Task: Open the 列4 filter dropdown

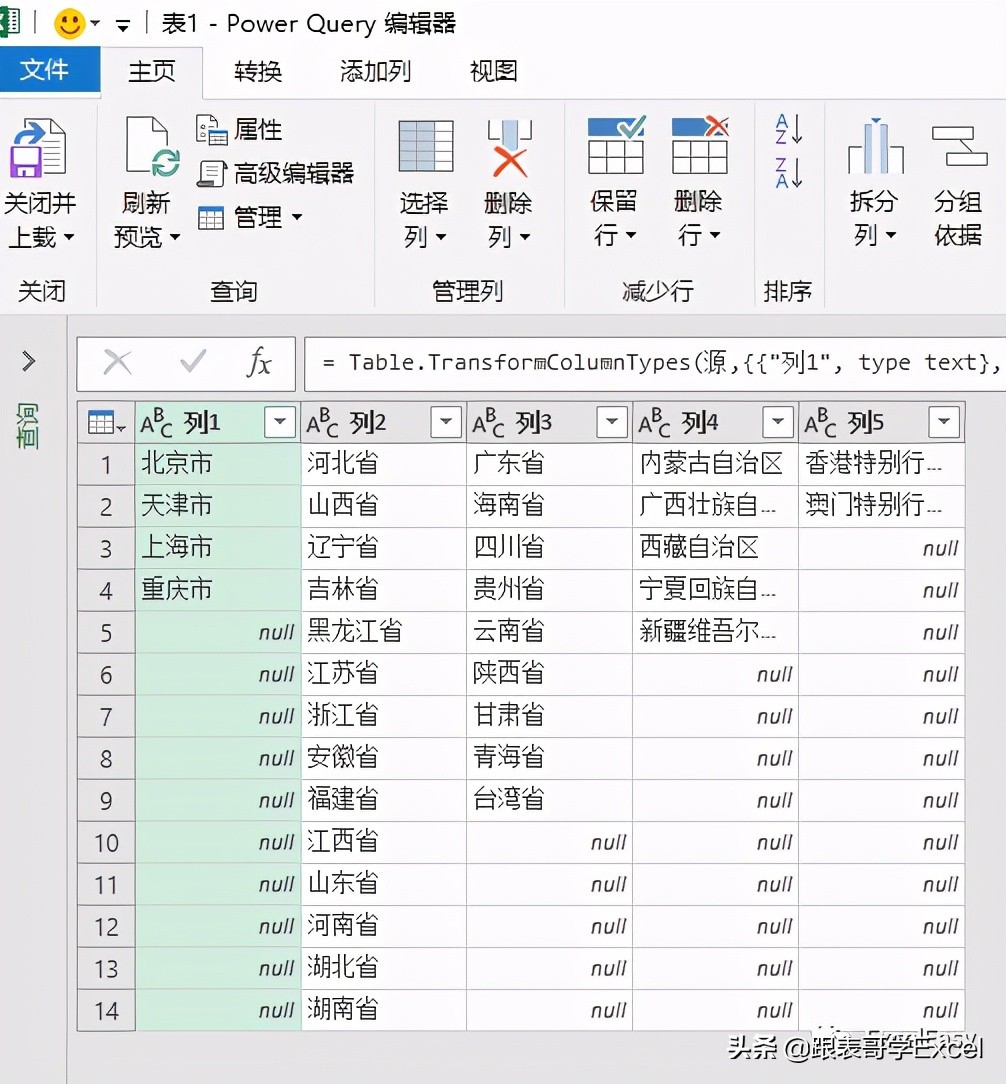Action: coord(778,422)
